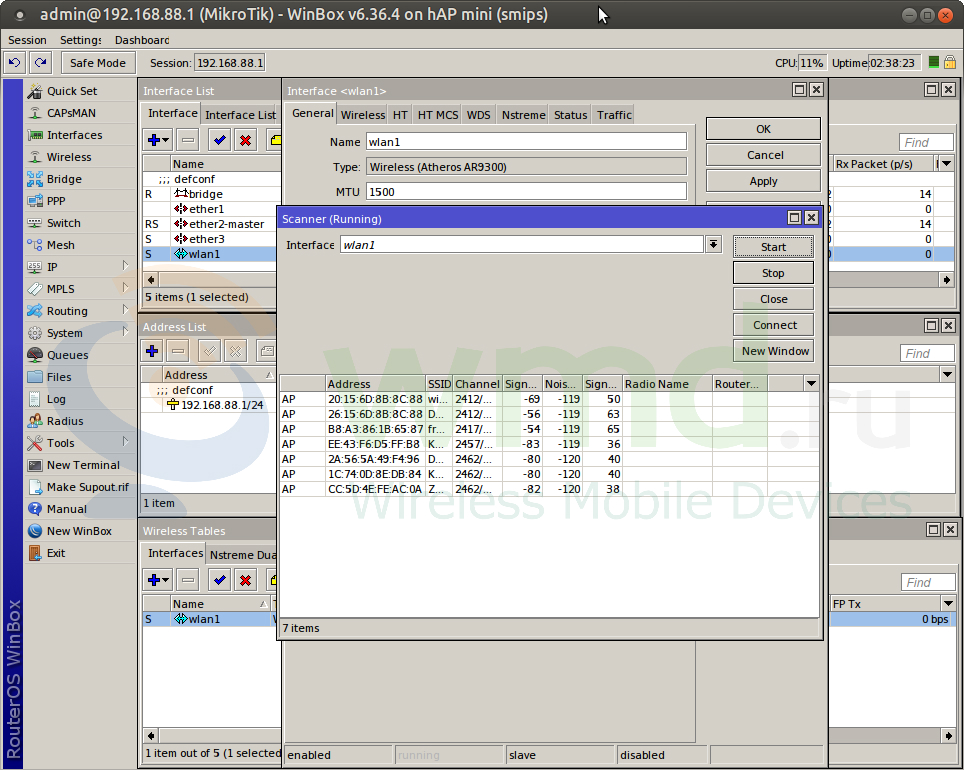Switch to Status tab
The height and width of the screenshot is (770, 964).
point(571,115)
